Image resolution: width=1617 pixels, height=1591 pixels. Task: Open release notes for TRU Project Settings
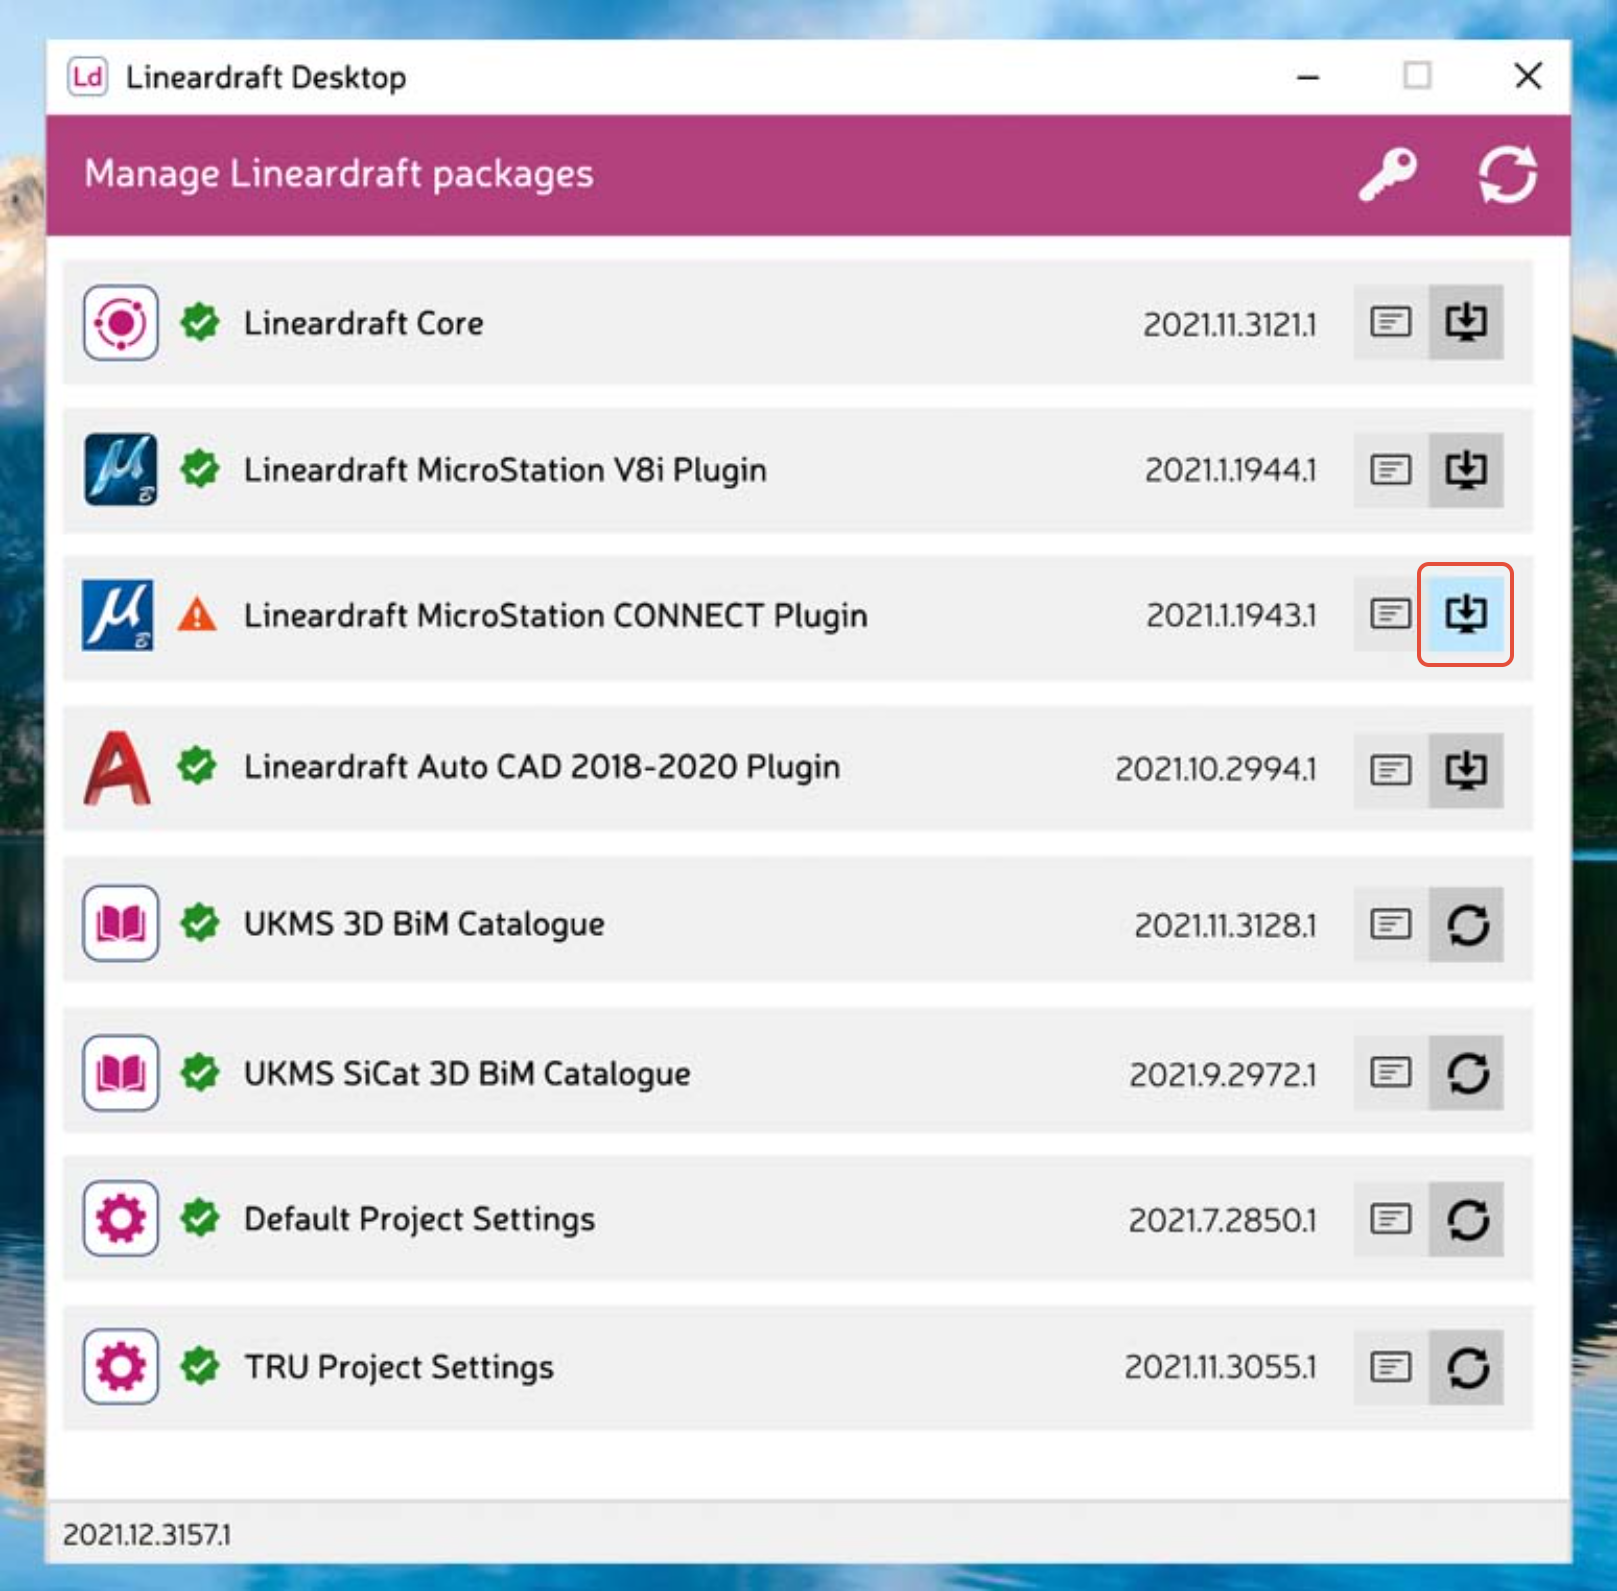point(1391,1367)
